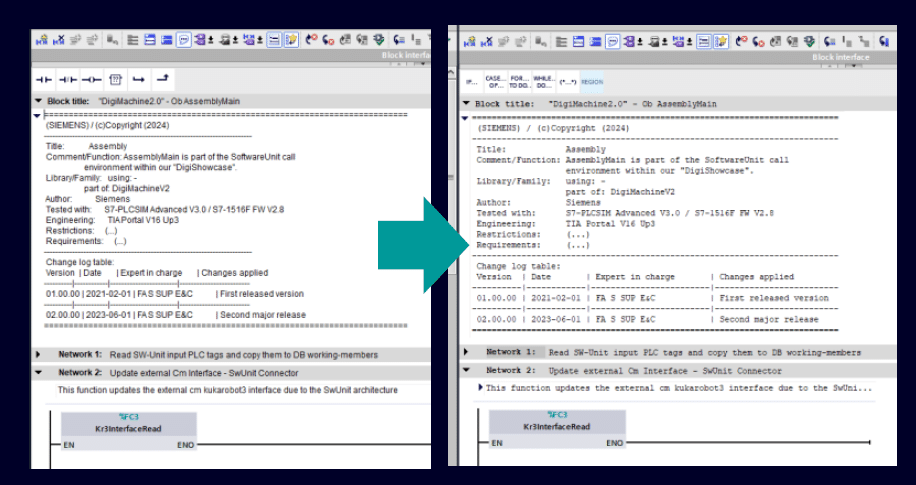Insert normally open contact in left editor
The width and height of the screenshot is (916, 485).
[x=44, y=78]
